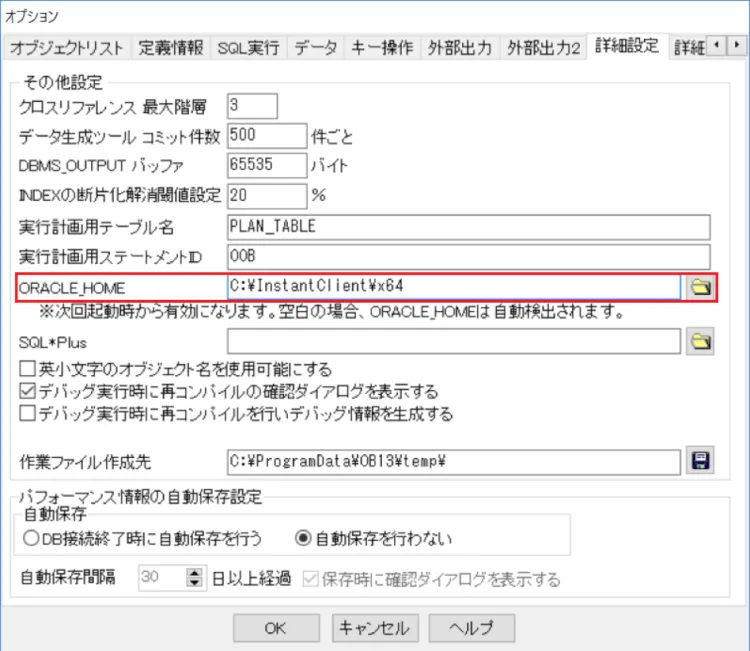750x651 pixels.
Task: Decrease 自動保存間隔 with the down spinner
Action: coord(194,583)
